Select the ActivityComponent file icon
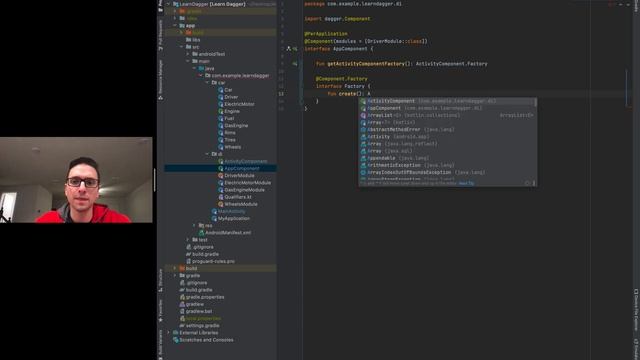This screenshot has width=640, height=360. point(220,161)
